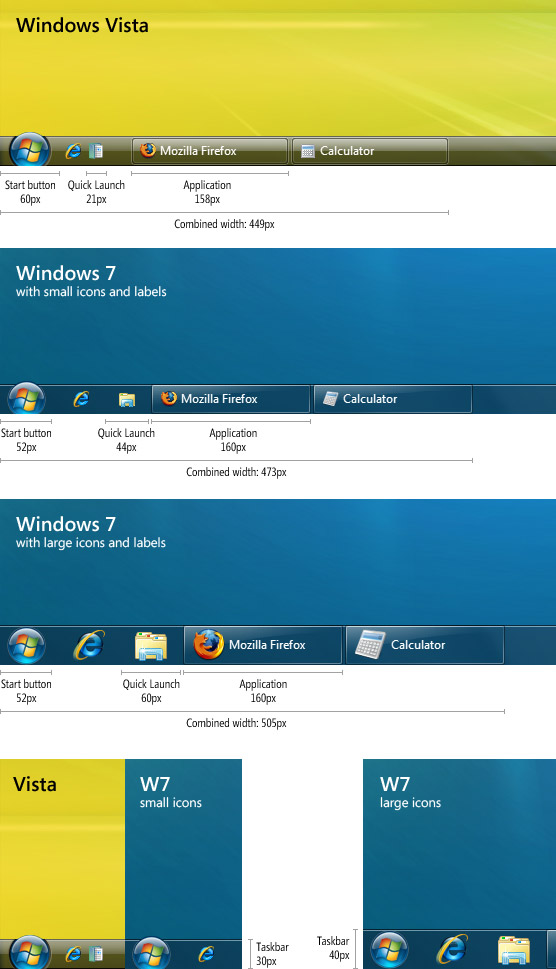Screen dimensions: 556x969
Task: Click the Start orb in Windows 7 small icons taskbar
Action: click(26, 399)
